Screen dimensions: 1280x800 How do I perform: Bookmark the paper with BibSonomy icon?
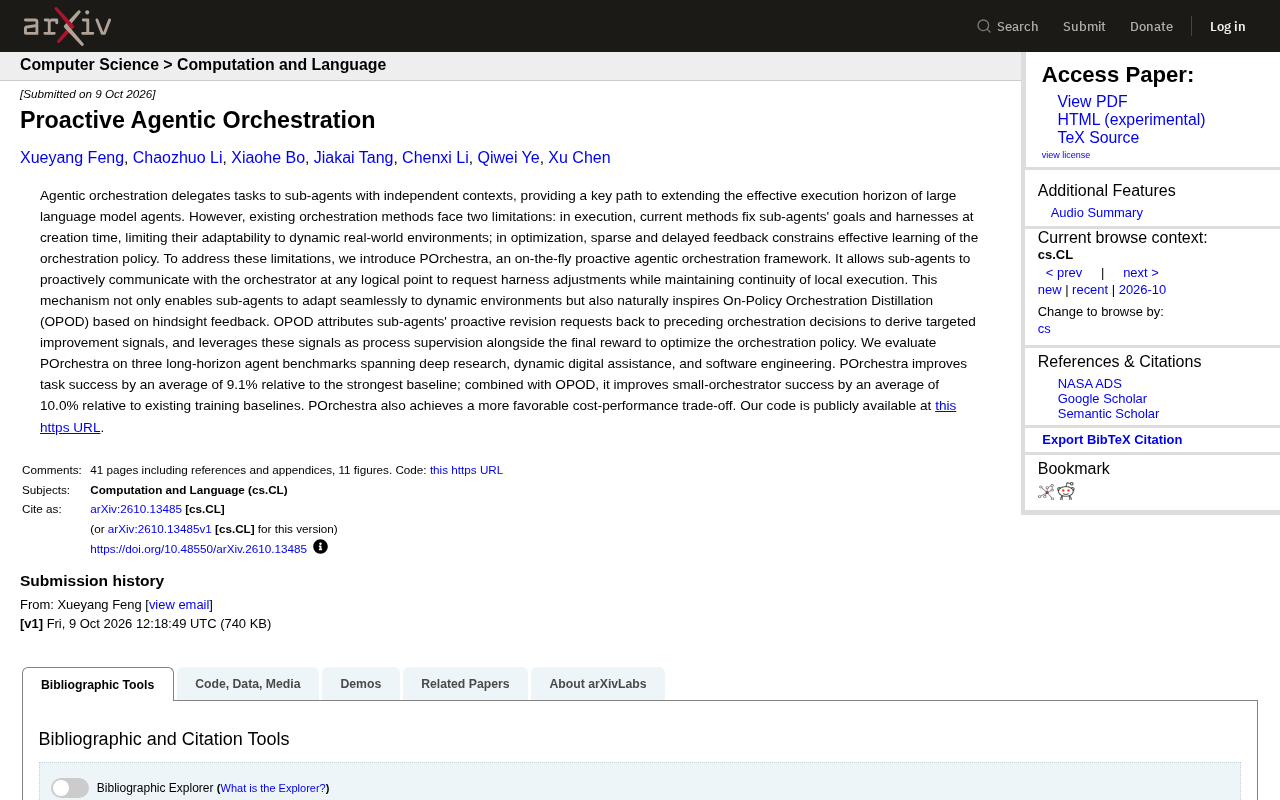tap(1046, 492)
